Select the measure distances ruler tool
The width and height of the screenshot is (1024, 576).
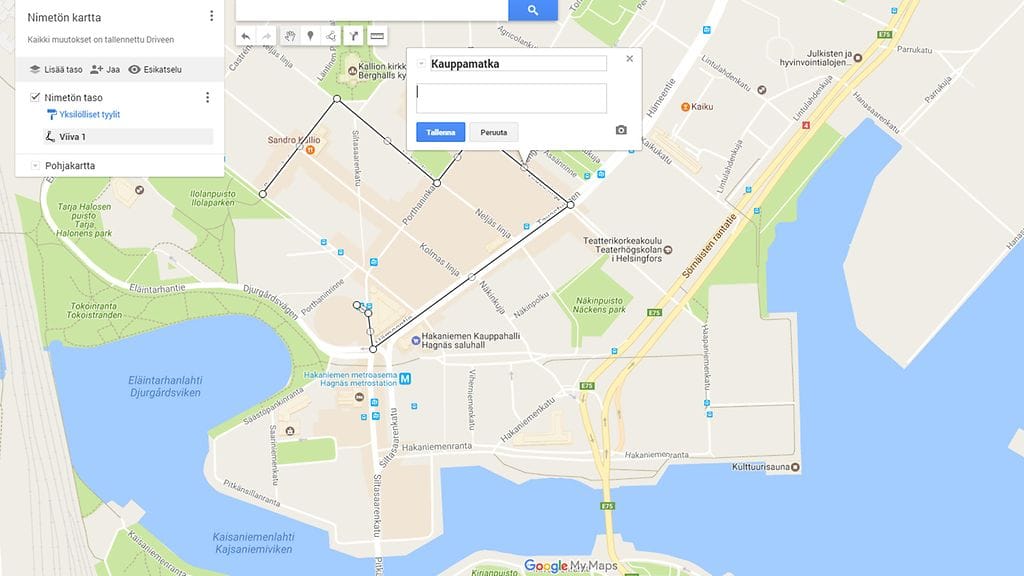377,37
